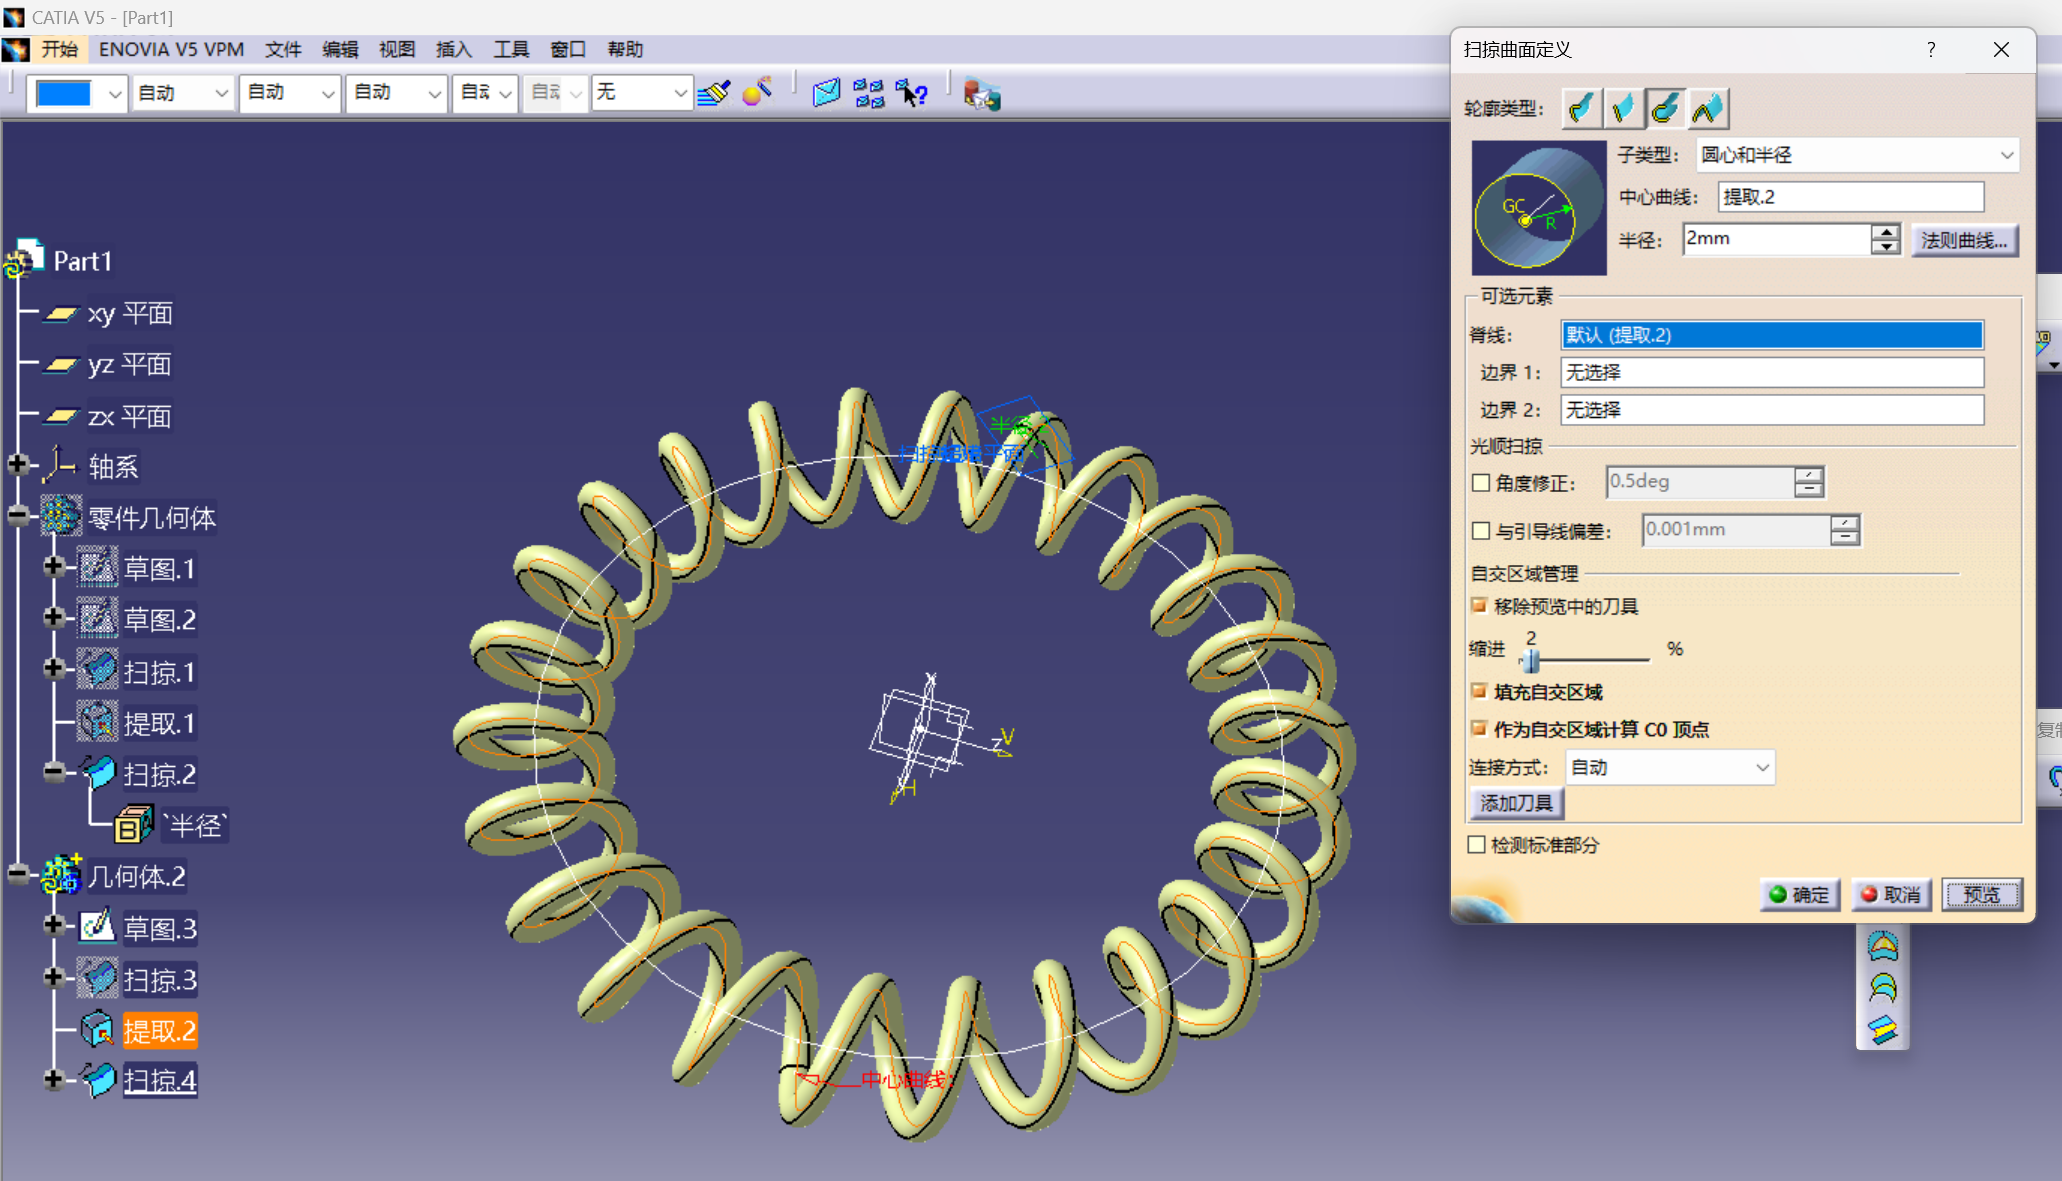Viewport: 2062px width, 1181px height.
Task: Tick the 检测标准部分 checkbox
Action: pos(1476,845)
